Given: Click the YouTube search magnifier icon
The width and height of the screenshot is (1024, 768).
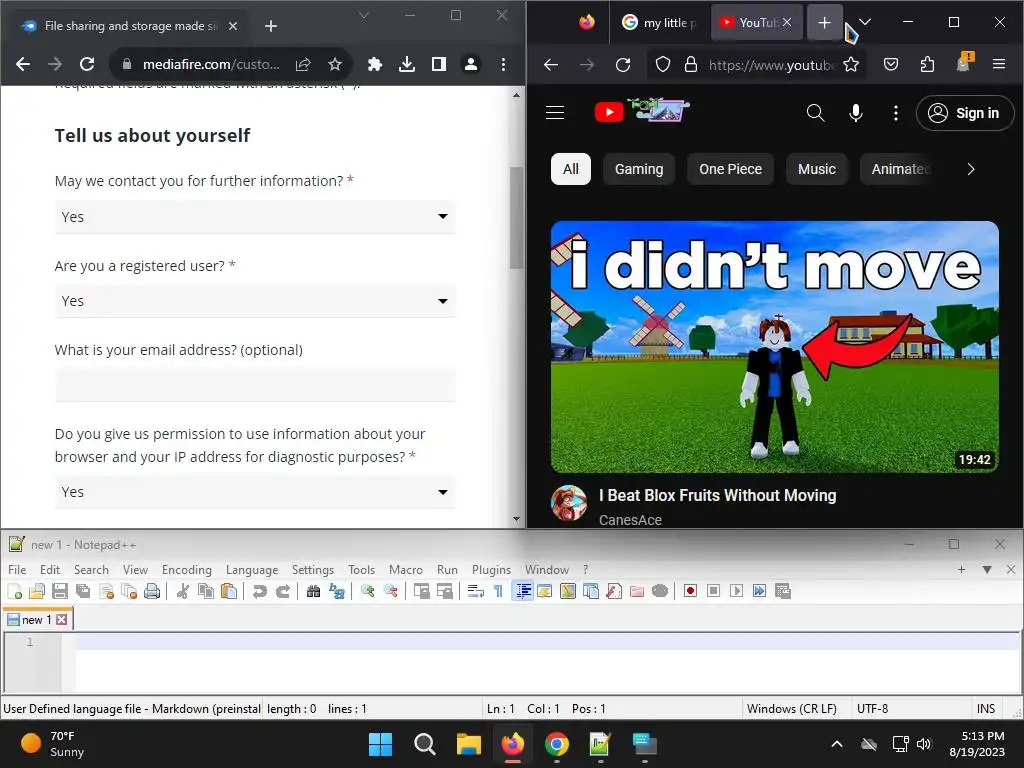Looking at the screenshot, I should click(x=815, y=113).
